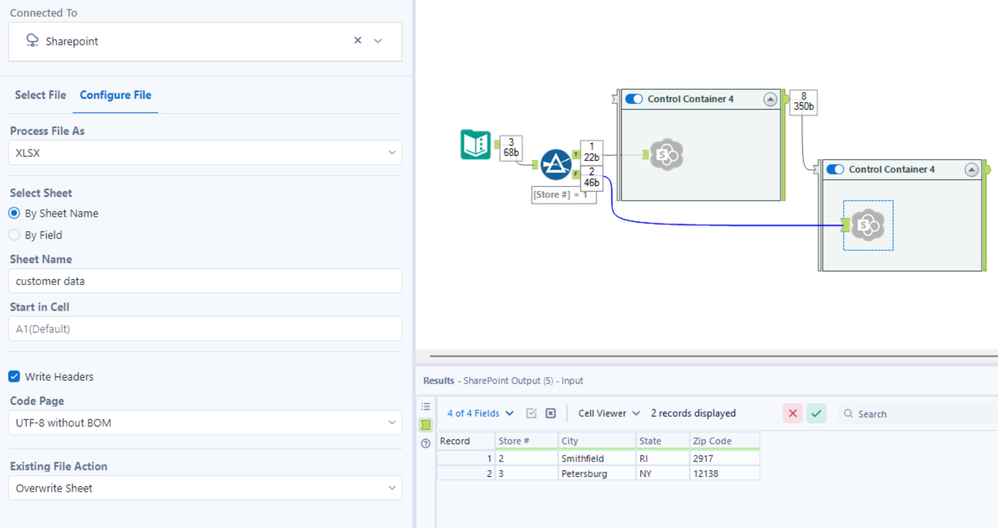
Task: Show the green data view icon in Results
Action: coord(426,425)
